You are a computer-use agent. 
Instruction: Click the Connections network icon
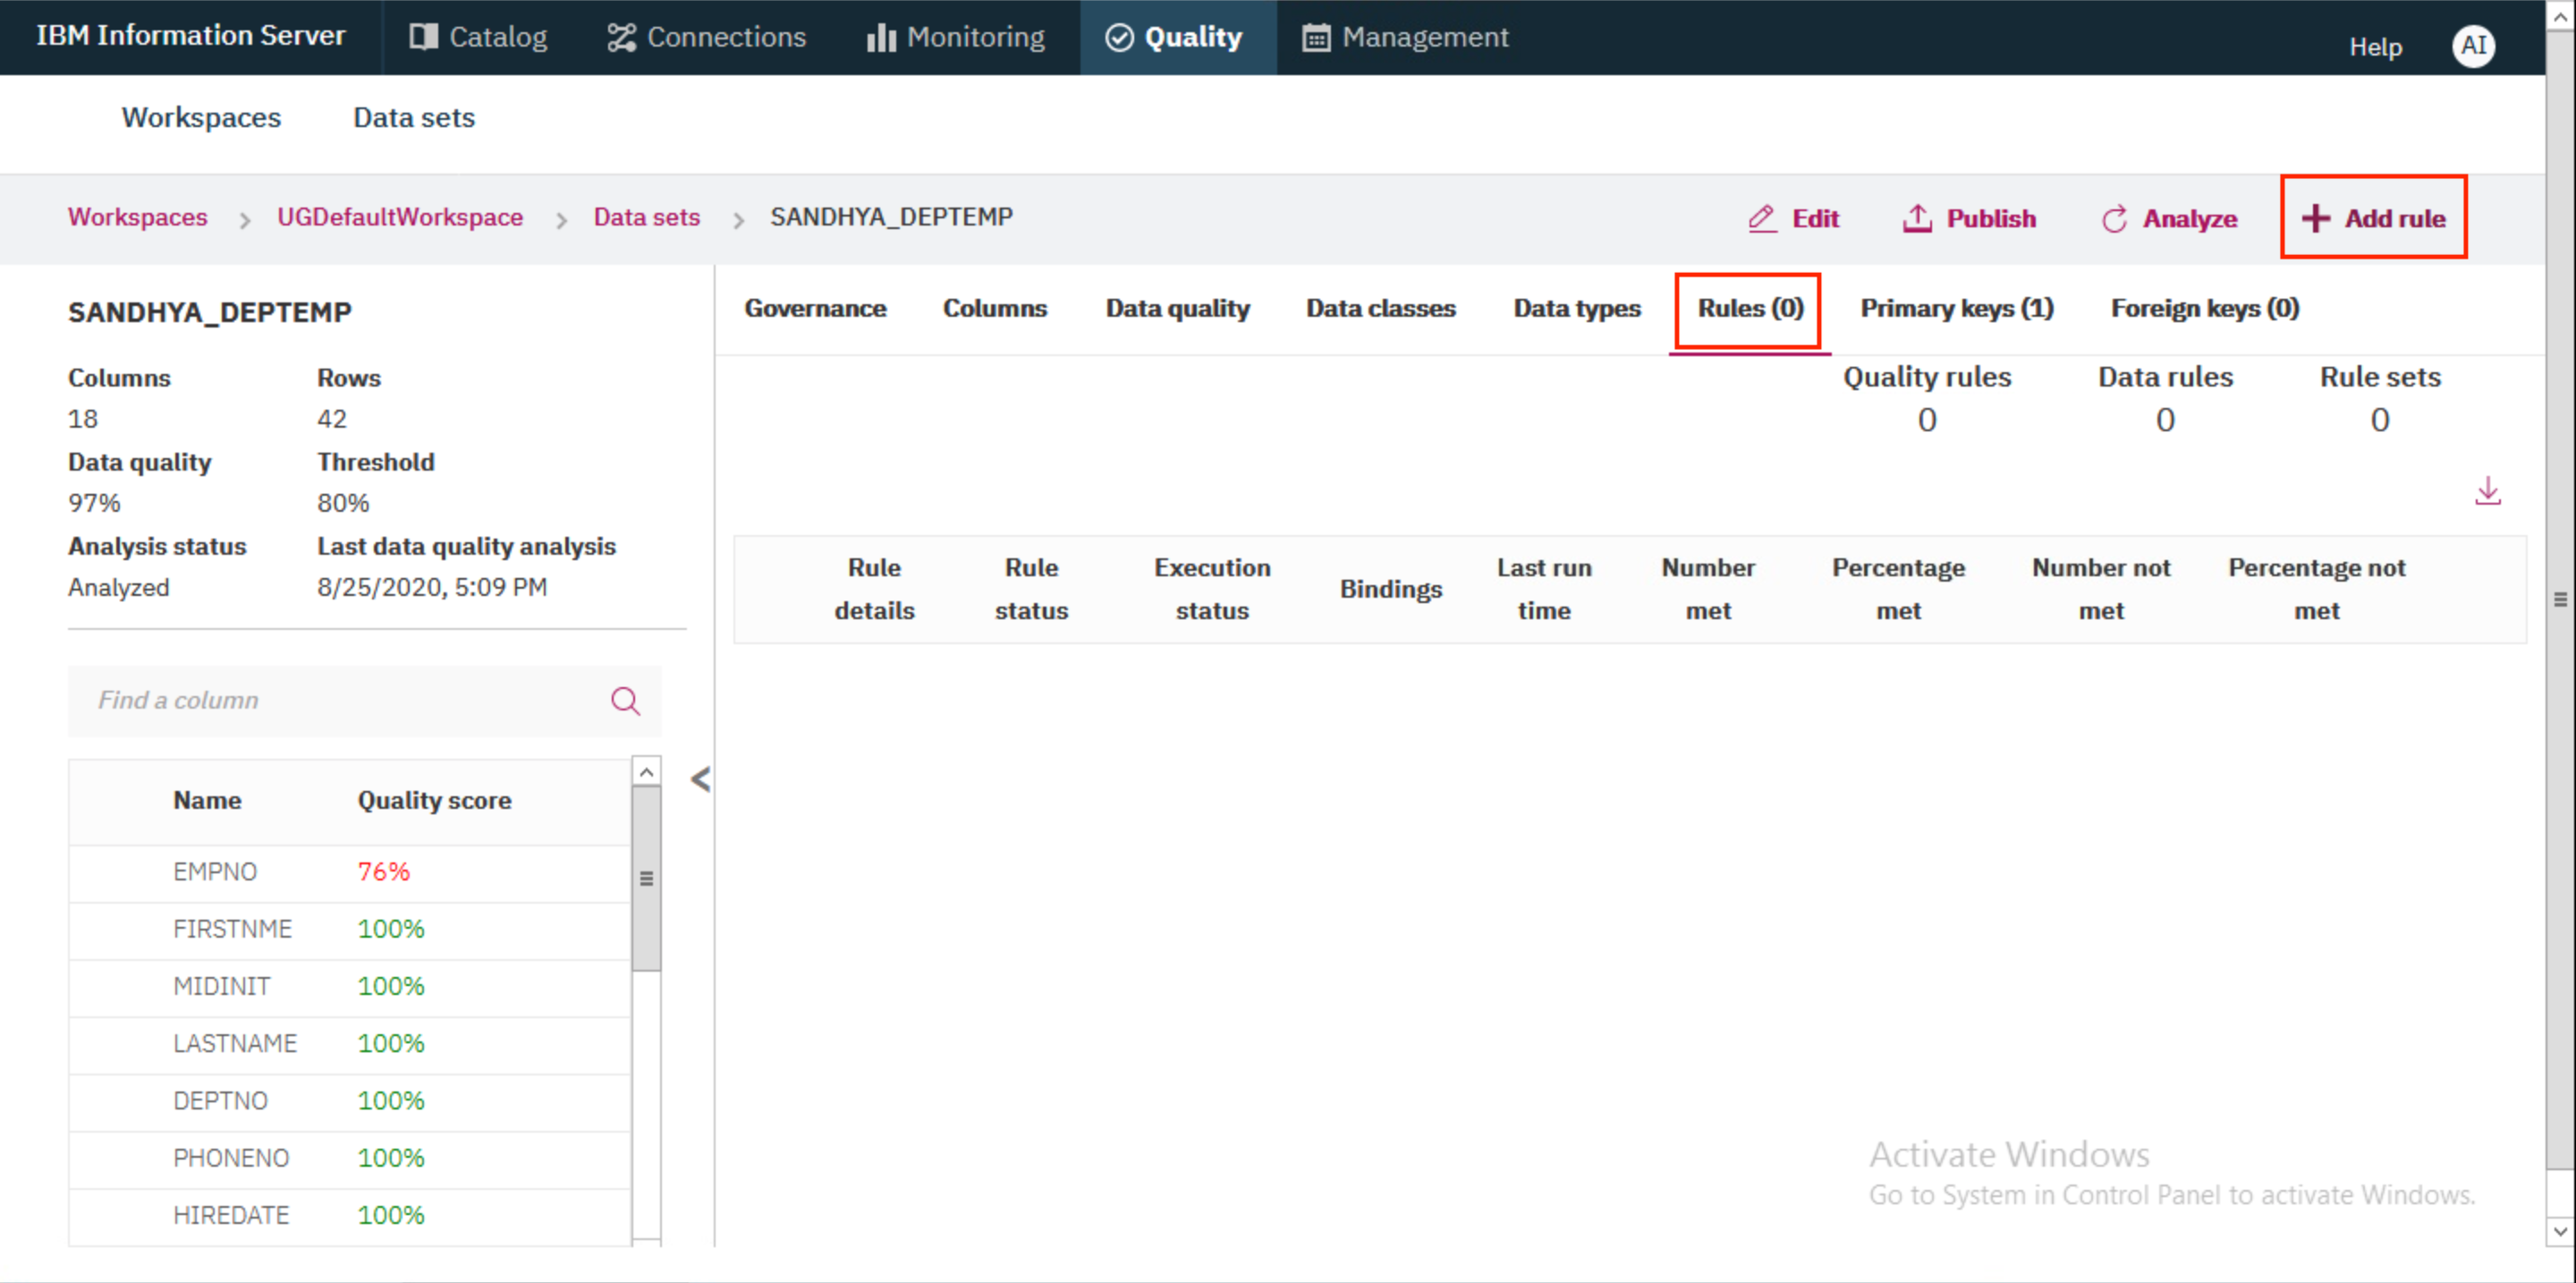point(621,37)
